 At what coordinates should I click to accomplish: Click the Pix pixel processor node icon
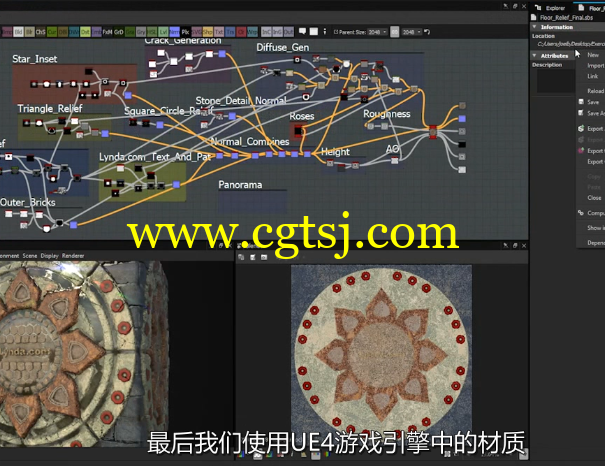tap(186, 32)
